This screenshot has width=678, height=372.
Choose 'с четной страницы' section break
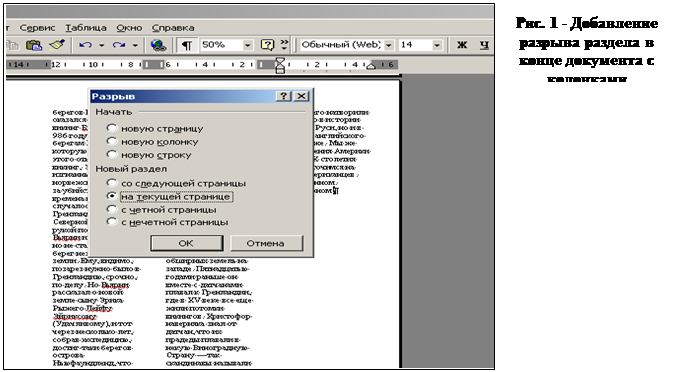(x=112, y=209)
